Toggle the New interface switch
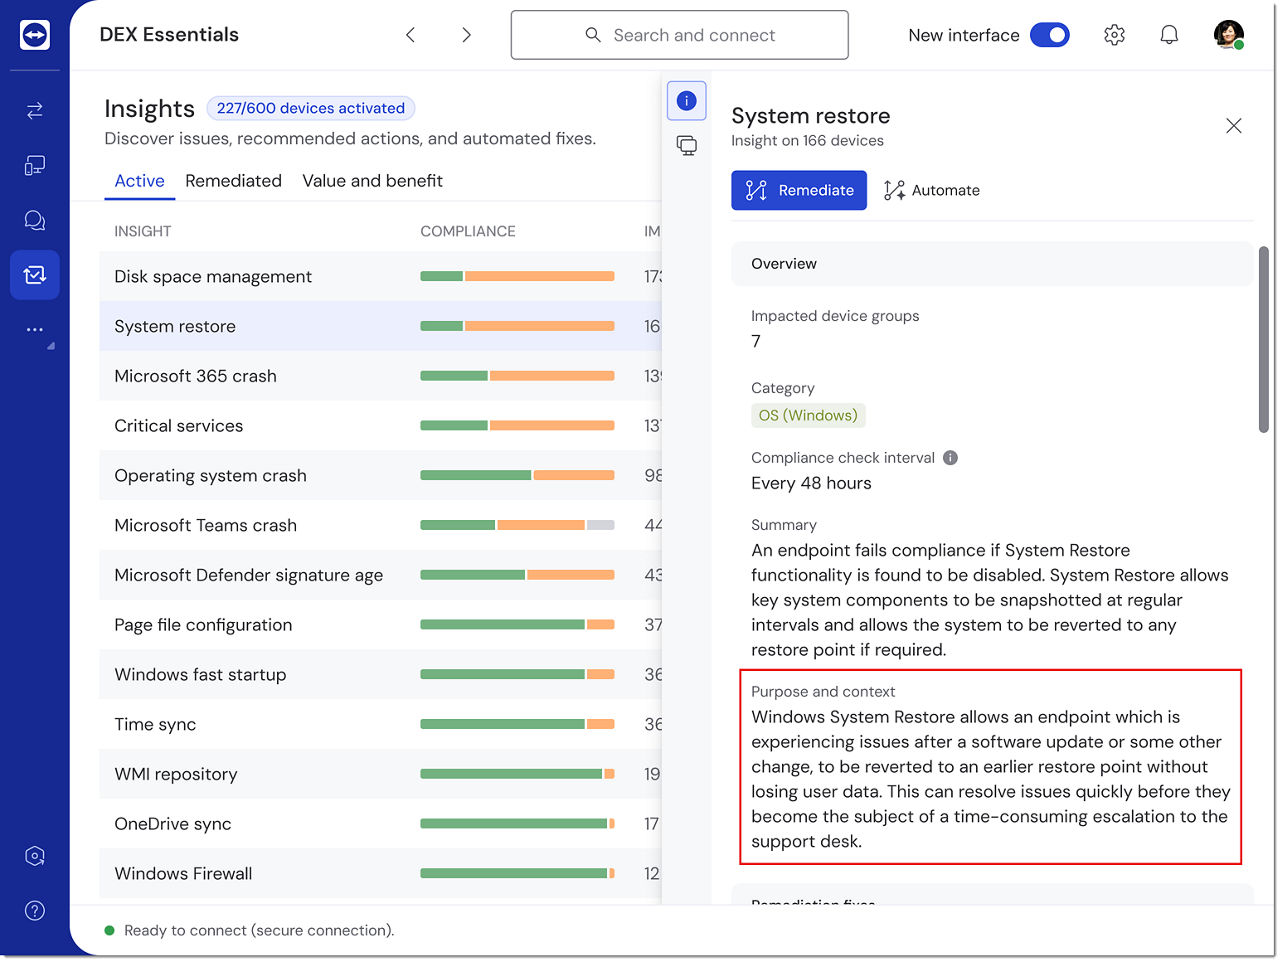The width and height of the screenshot is (1280, 962). [x=1049, y=35]
